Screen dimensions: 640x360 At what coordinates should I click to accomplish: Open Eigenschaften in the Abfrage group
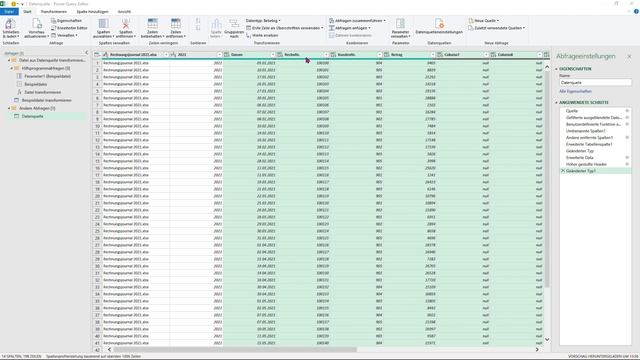coord(67,20)
